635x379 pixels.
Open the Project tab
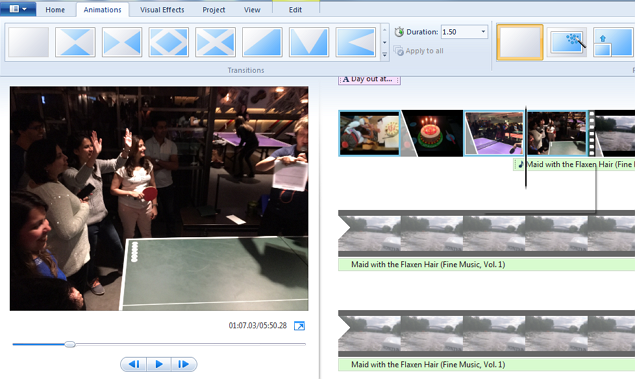pyautogui.click(x=214, y=10)
